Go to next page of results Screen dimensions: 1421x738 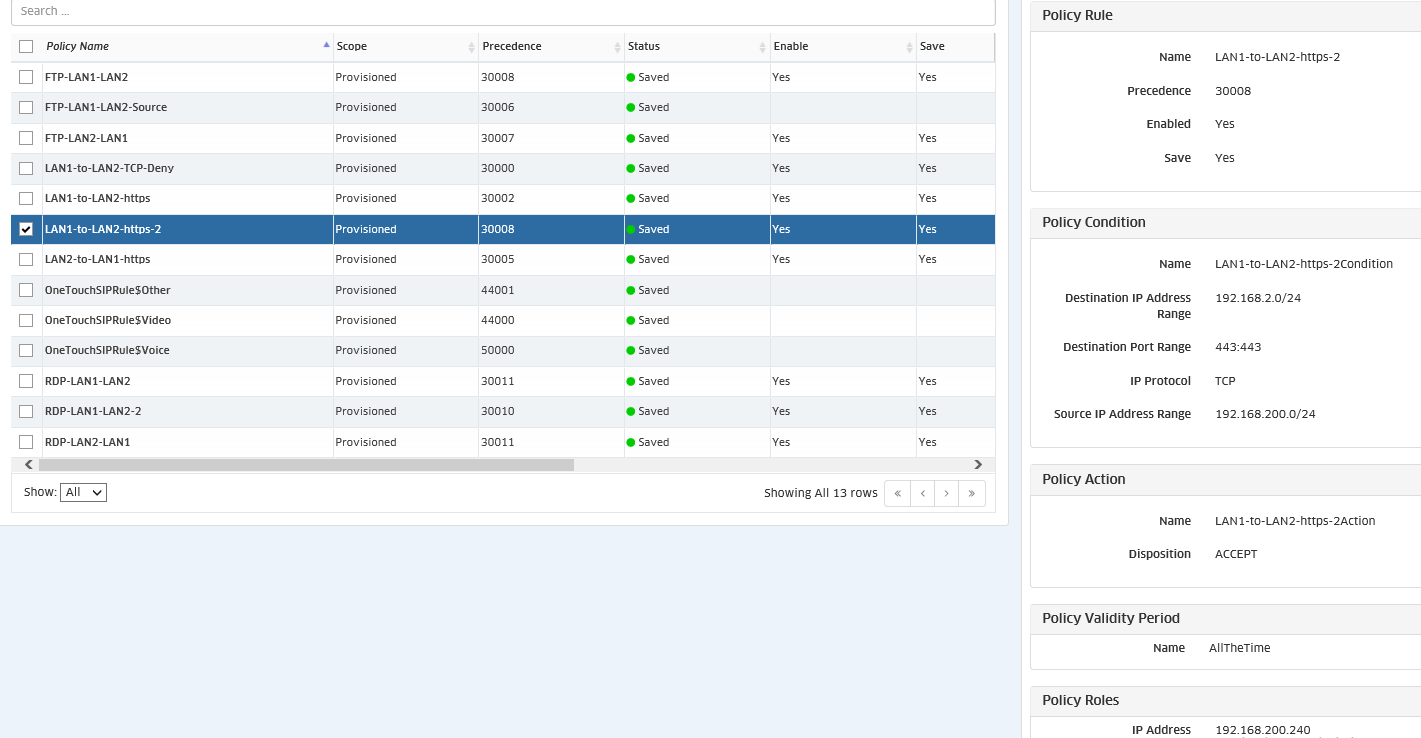click(x=946, y=493)
